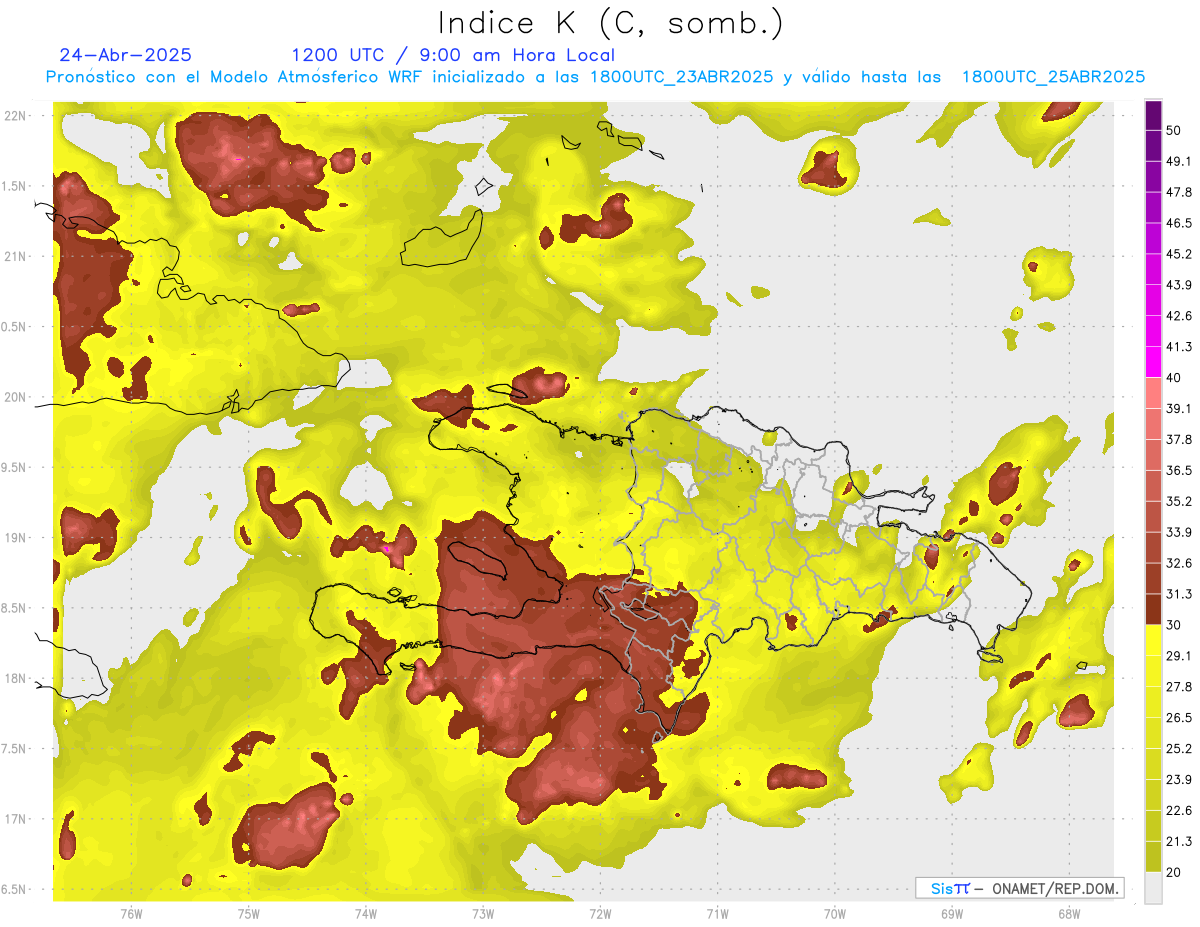Click the color scale value '27.8'
This screenshot has height=927, width=1200.
click(1179, 687)
